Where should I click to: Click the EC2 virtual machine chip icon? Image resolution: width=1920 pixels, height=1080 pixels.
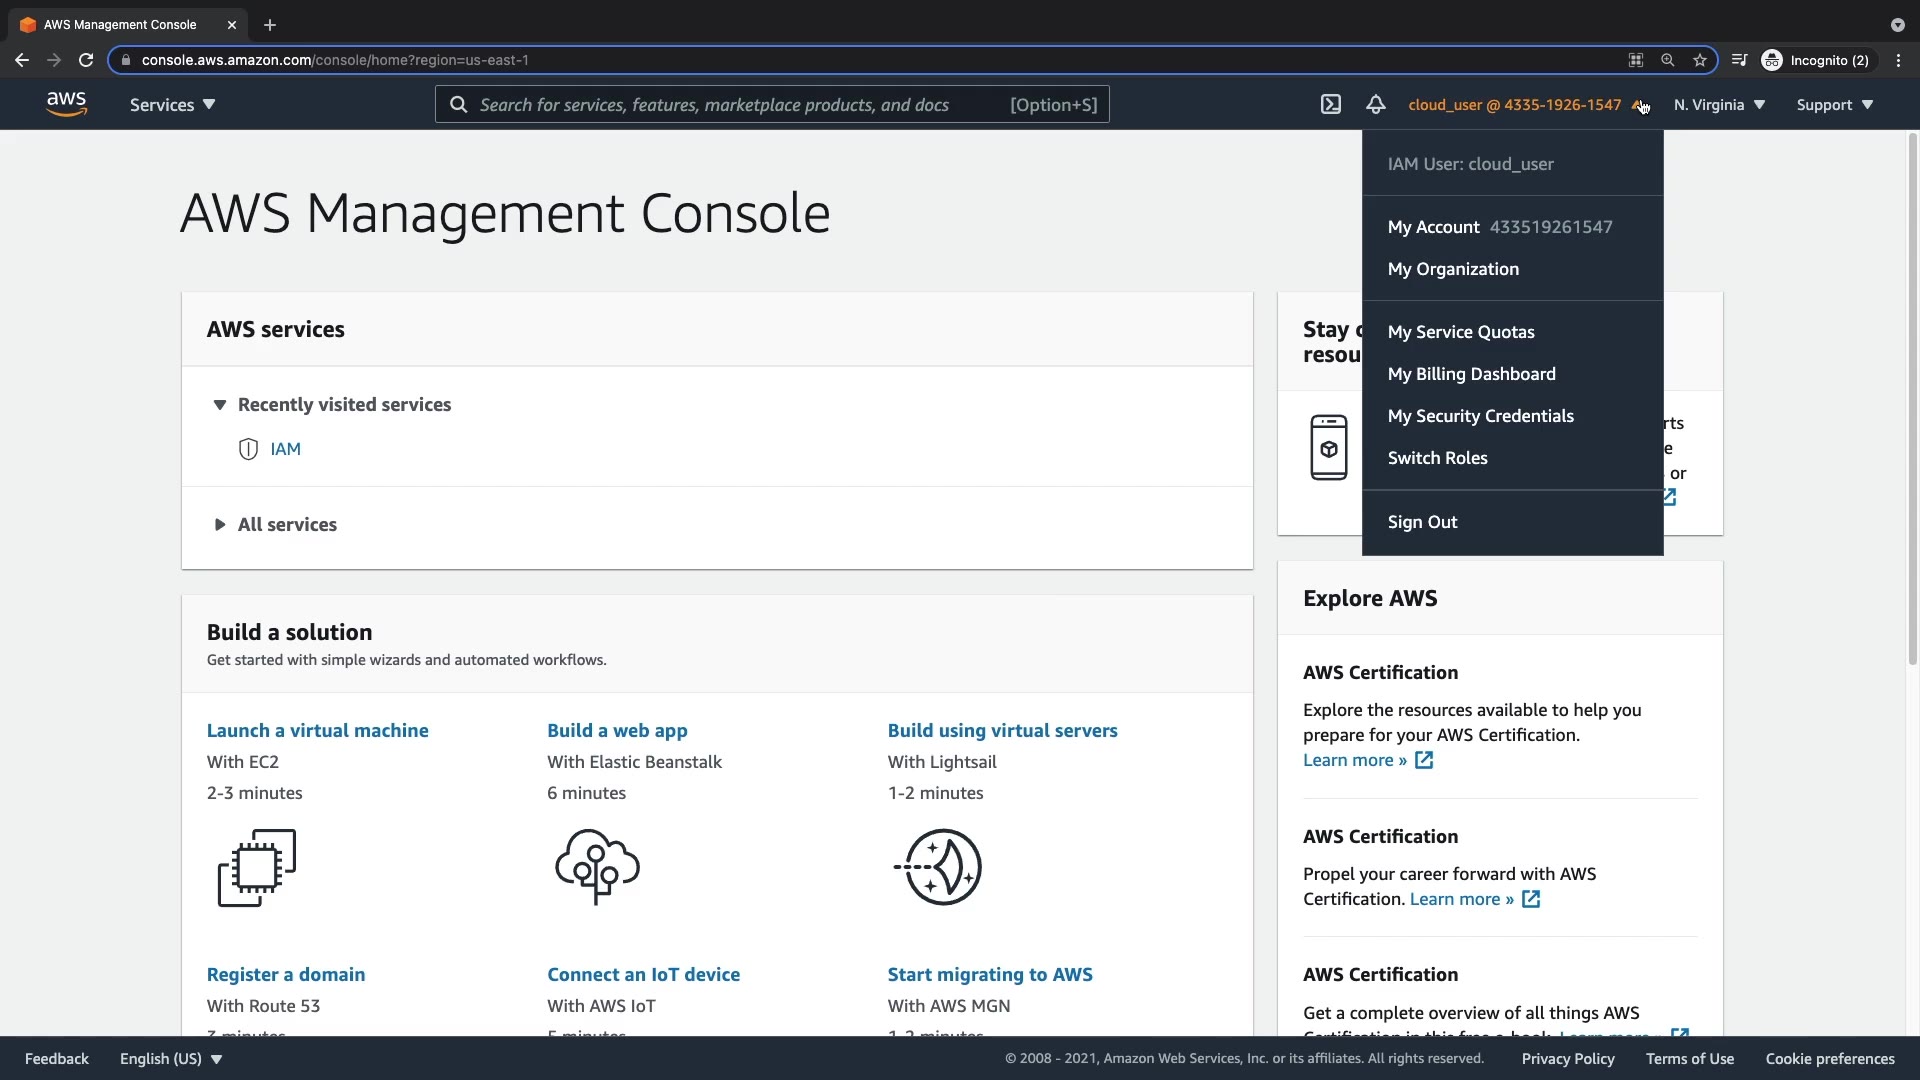click(x=257, y=867)
